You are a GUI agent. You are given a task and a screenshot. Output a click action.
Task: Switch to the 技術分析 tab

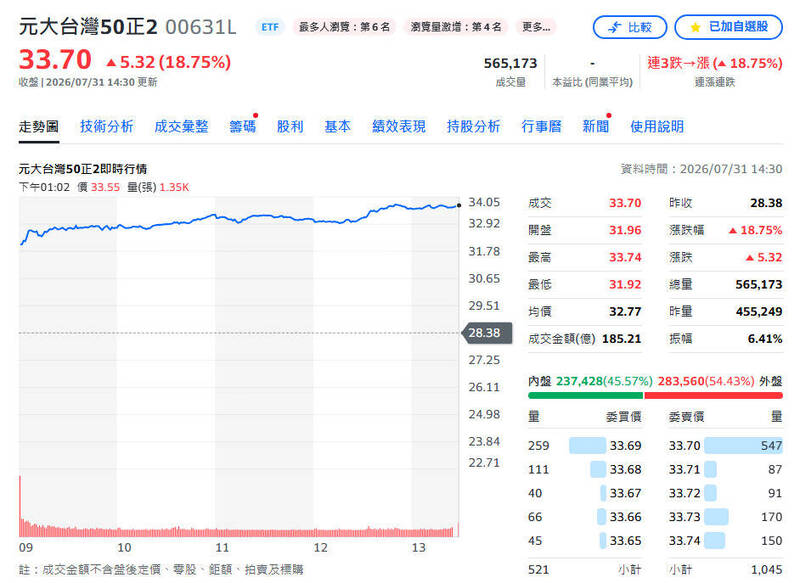(107, 126)
